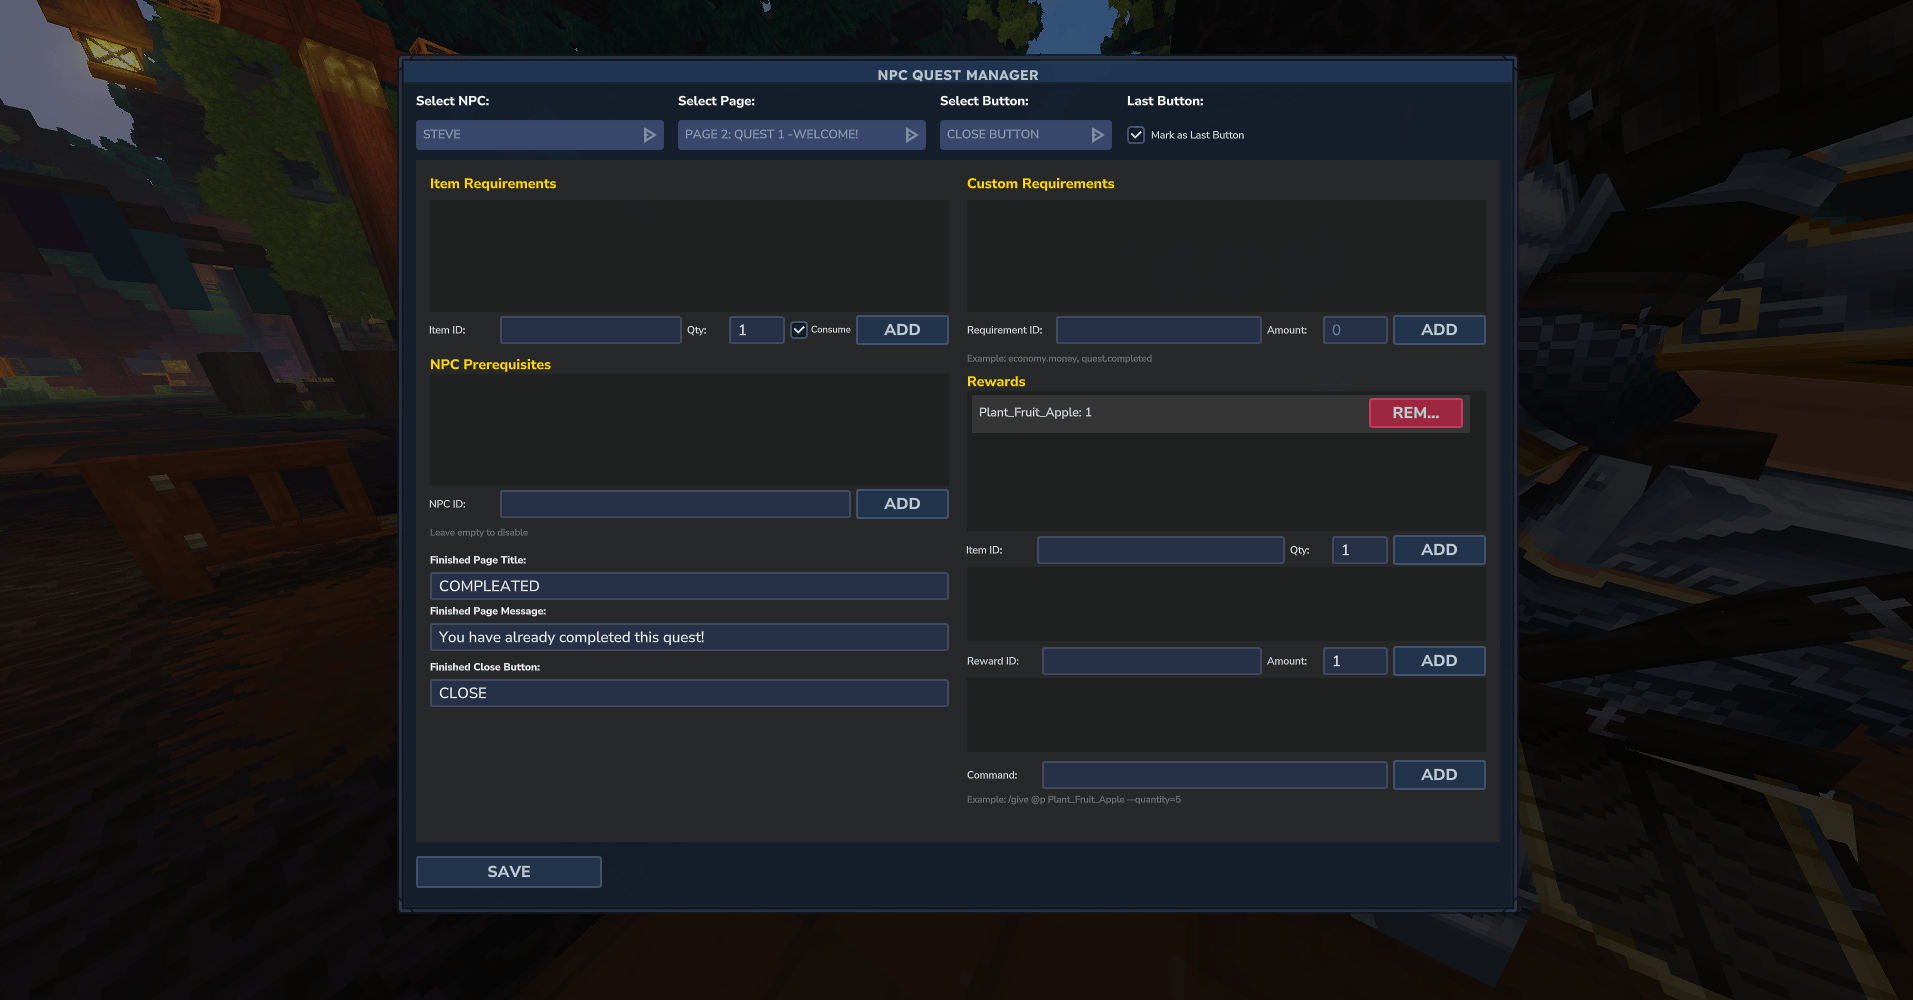The image size is (1913, 1000).
Task: Click ADD next to NPC ID field
Action: pos(901,503)
